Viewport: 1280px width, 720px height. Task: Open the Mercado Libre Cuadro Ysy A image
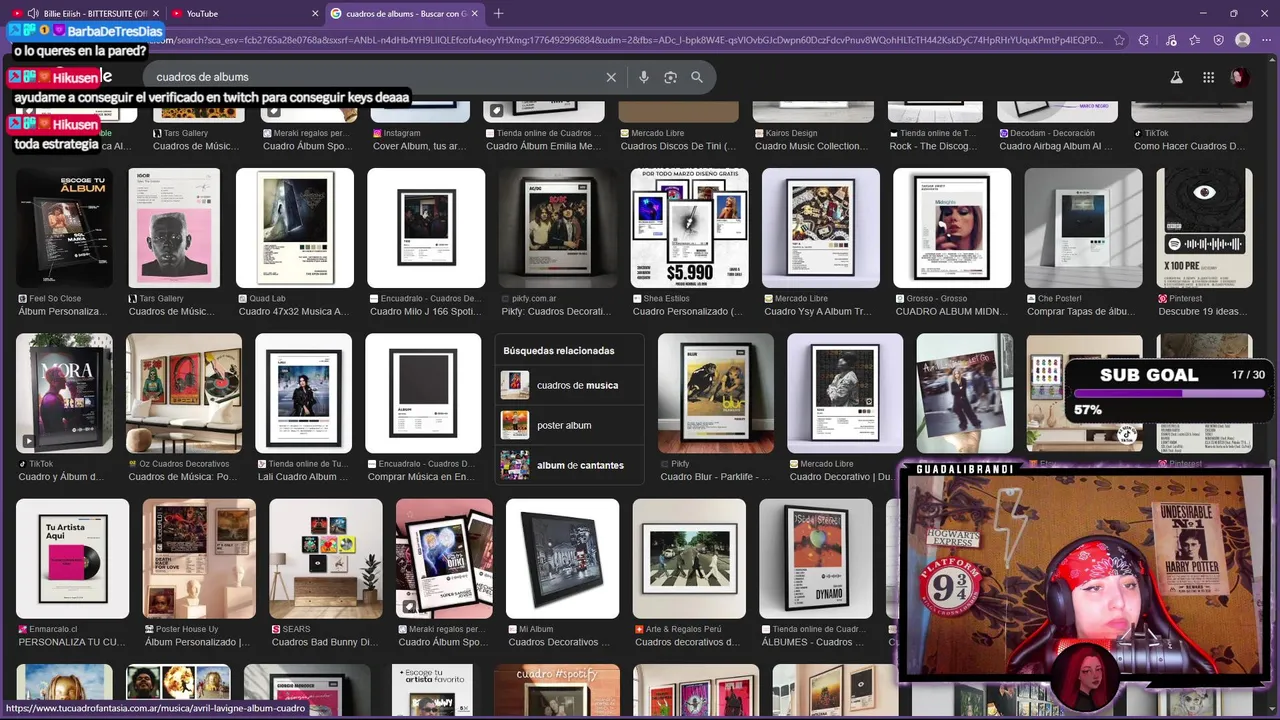tap(821, 228)
